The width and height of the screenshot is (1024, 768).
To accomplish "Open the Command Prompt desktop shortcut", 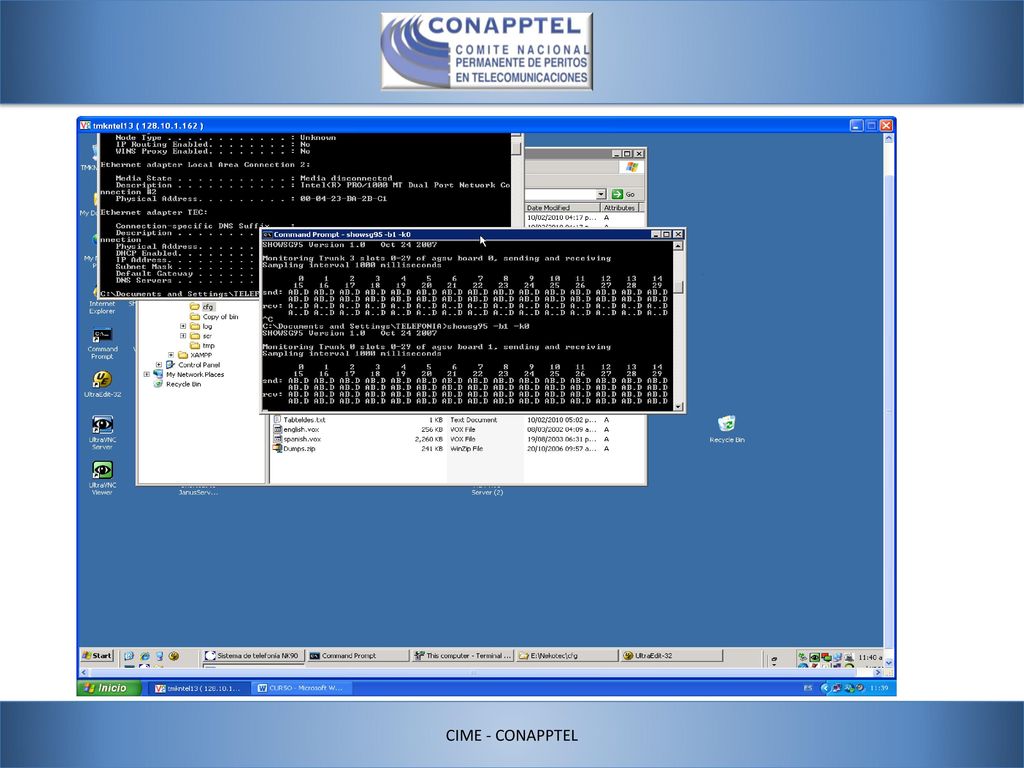I will pos(102,343).
